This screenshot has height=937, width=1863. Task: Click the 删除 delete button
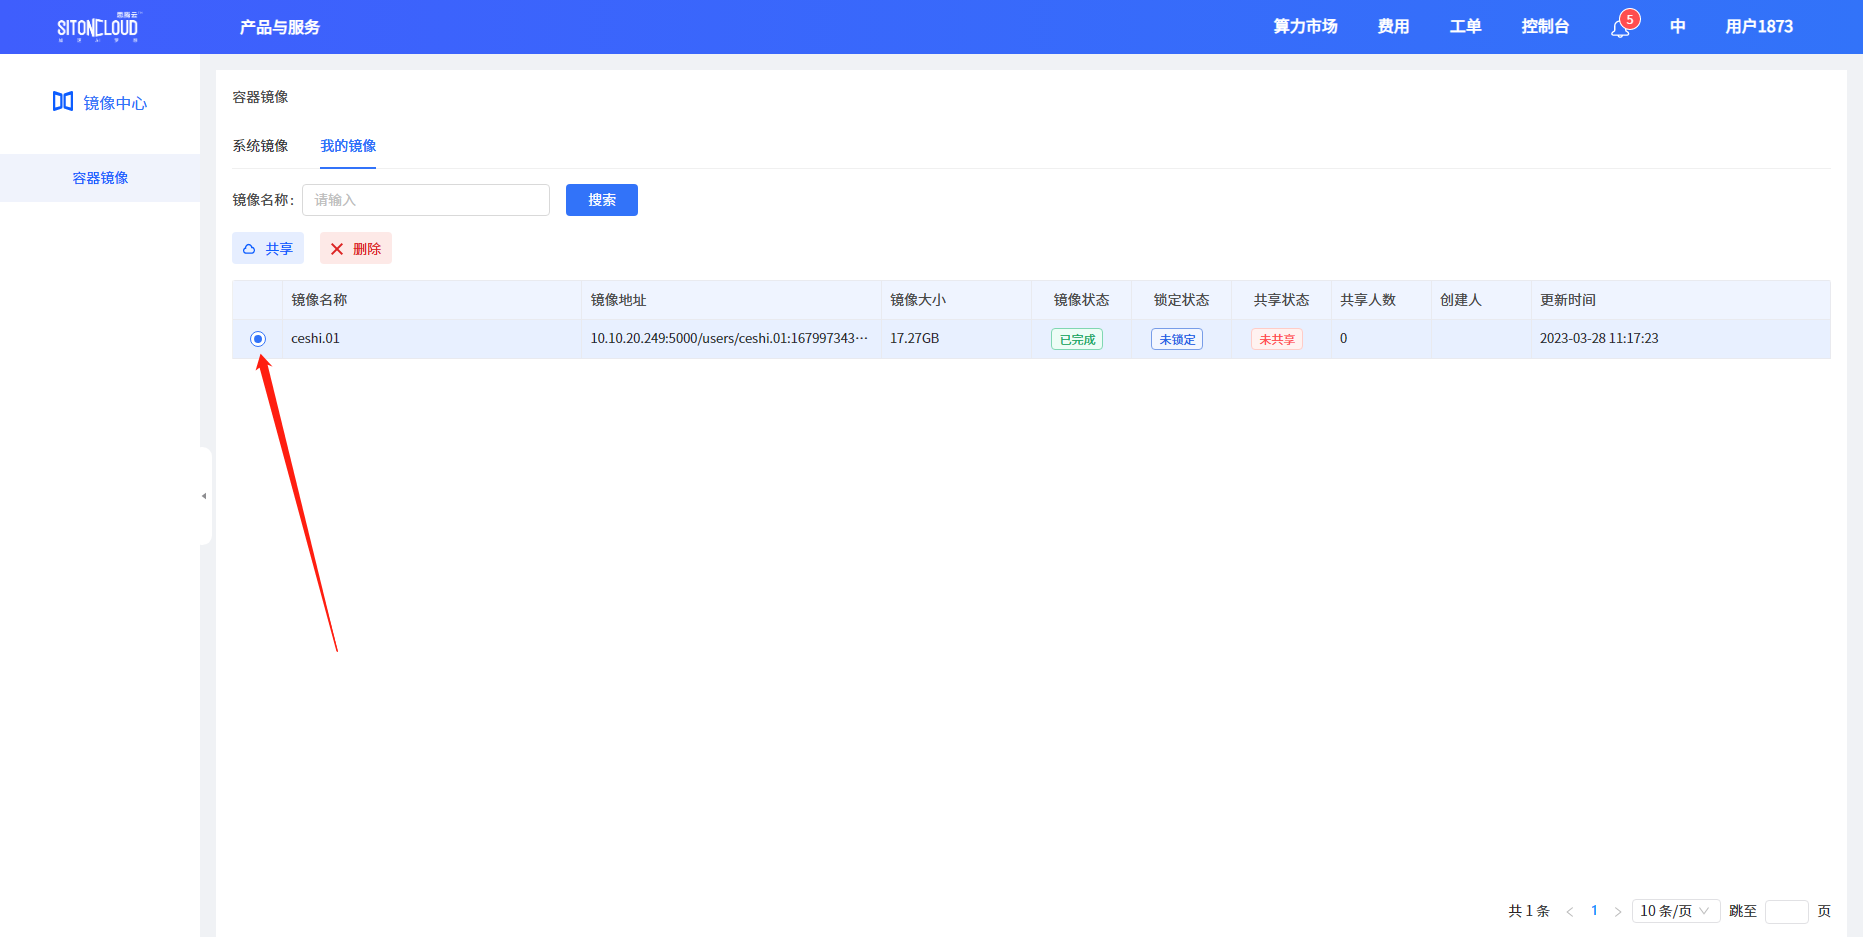tap(356, 249)
